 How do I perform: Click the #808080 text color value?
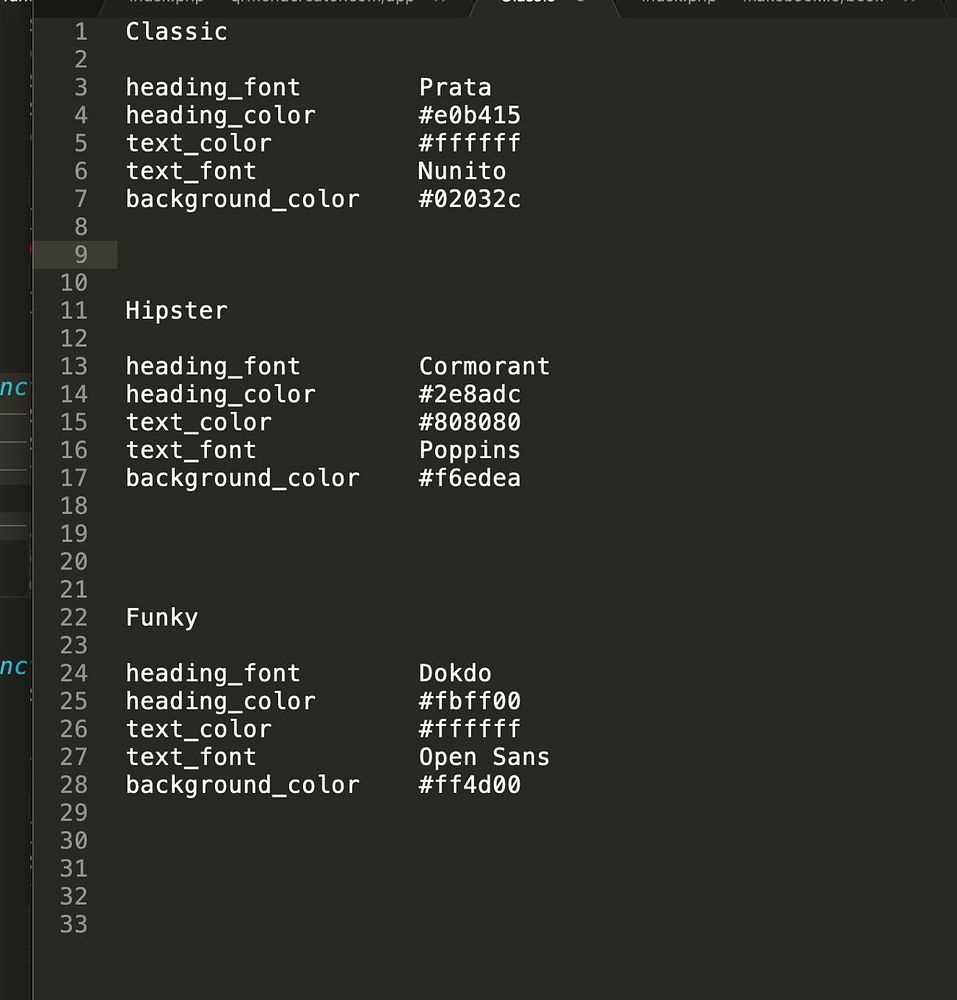coord(469,422)
